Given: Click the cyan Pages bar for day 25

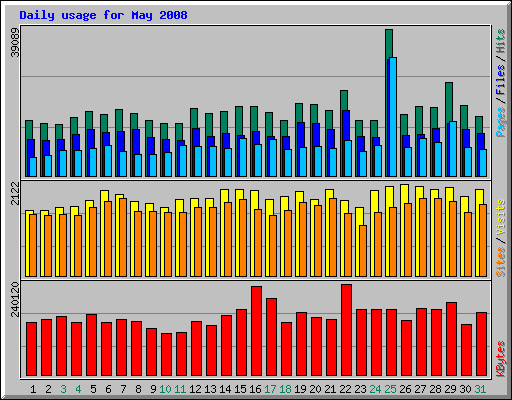Looking at the screenshot, I should [x=393, y=117].
